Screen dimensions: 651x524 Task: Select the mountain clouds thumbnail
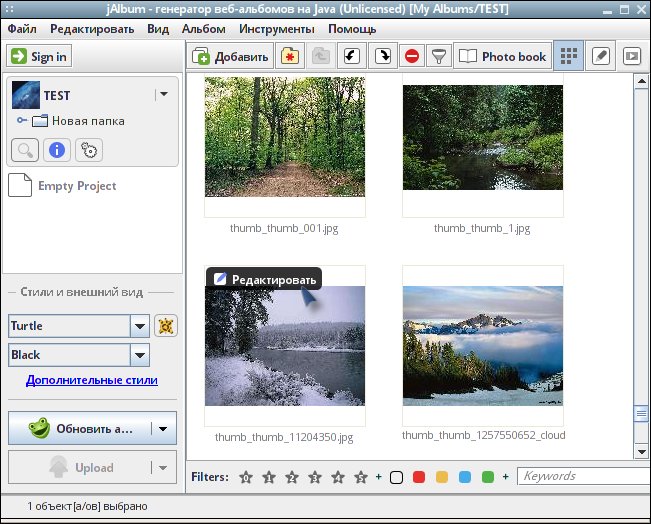point(483,346)
